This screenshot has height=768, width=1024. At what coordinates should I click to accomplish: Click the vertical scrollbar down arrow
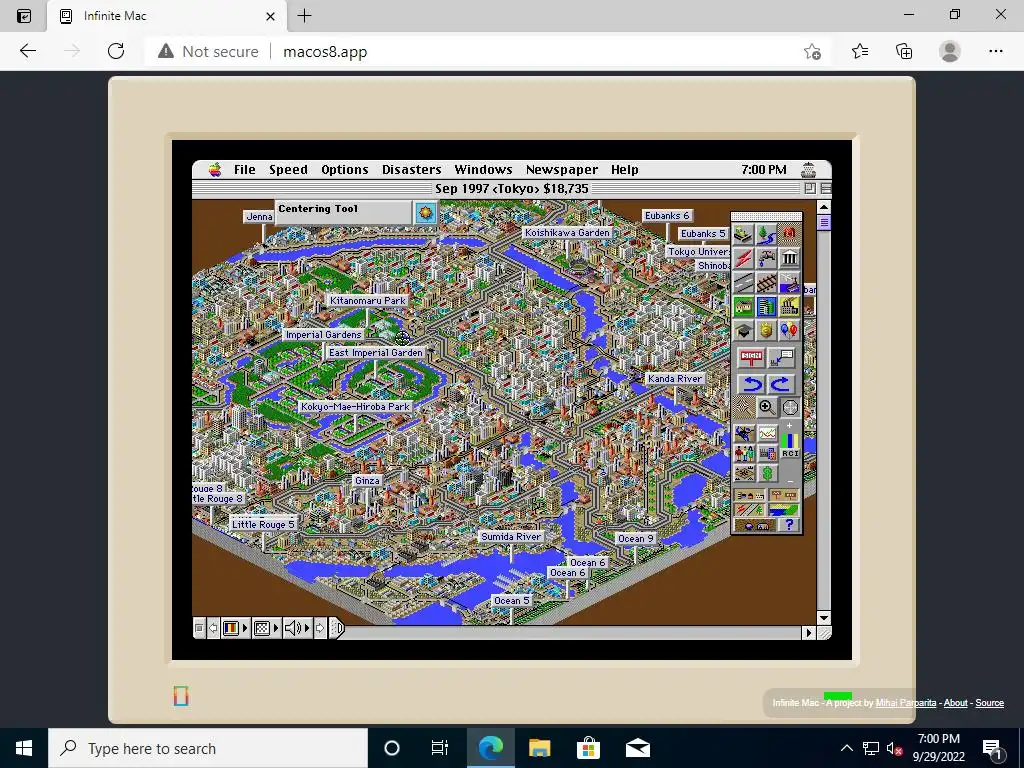click(x=824, y=617)
